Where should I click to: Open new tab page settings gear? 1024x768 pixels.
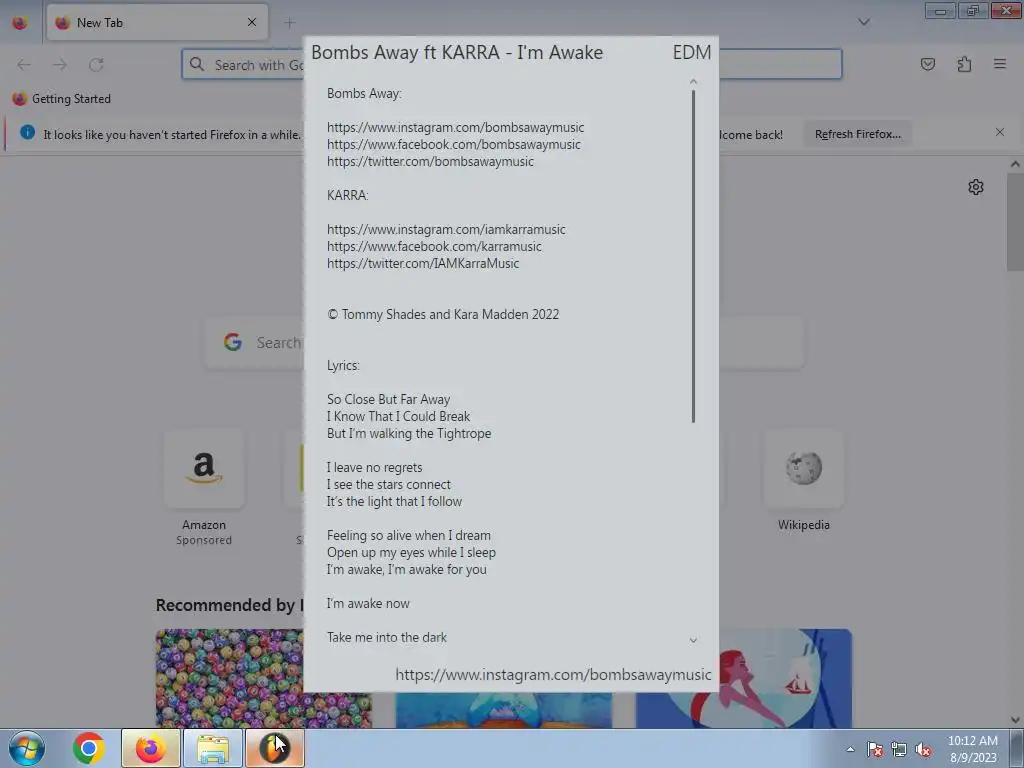click(976, 187)
